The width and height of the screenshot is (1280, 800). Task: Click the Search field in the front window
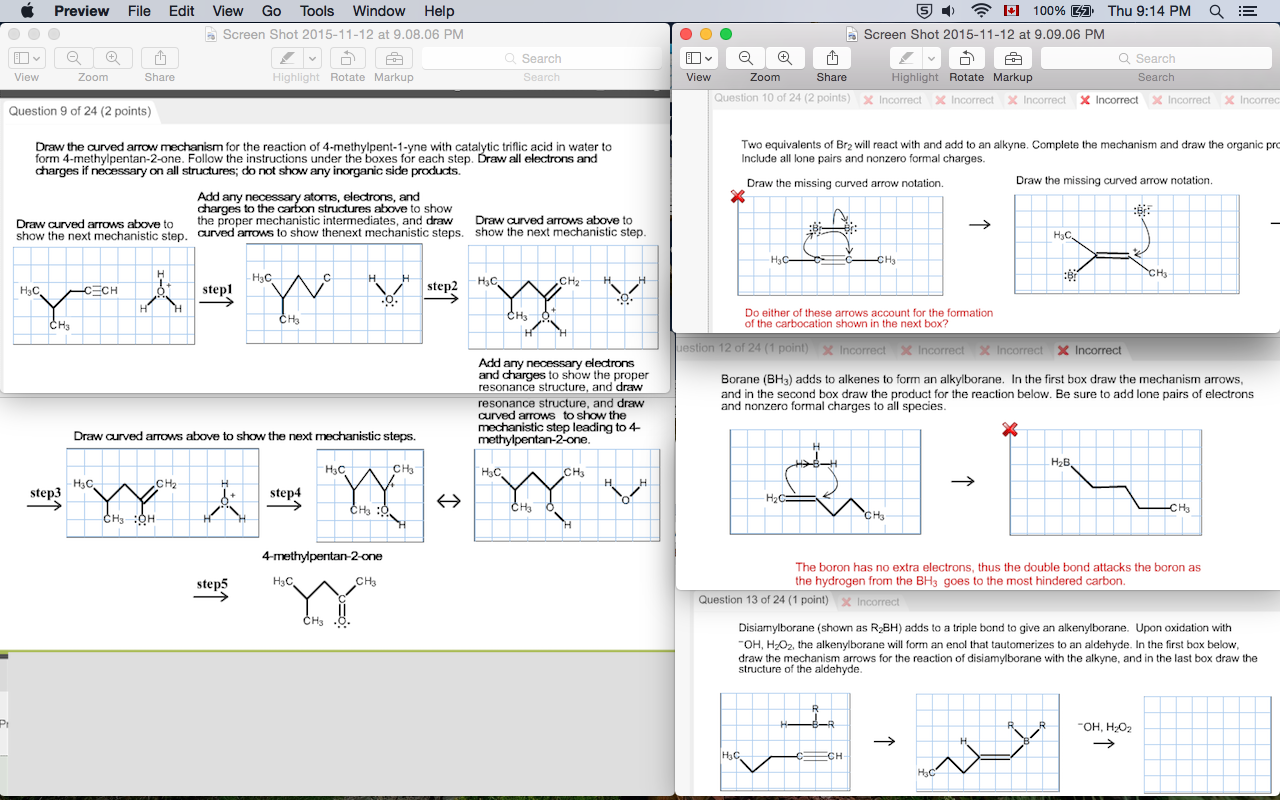(1156, 58)
